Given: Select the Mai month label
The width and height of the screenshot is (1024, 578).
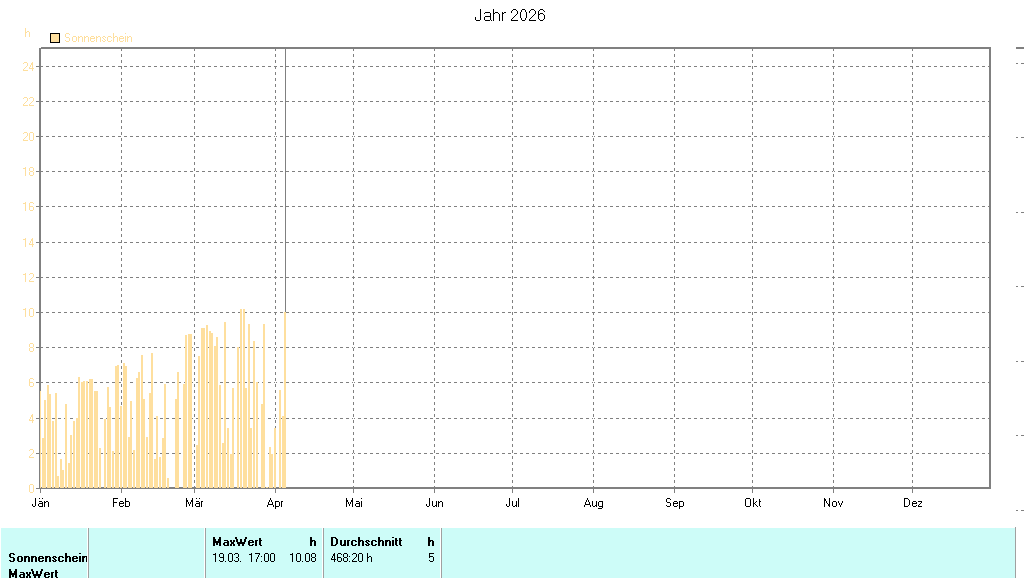Looking at the screenshot, I should pos(354,503).
